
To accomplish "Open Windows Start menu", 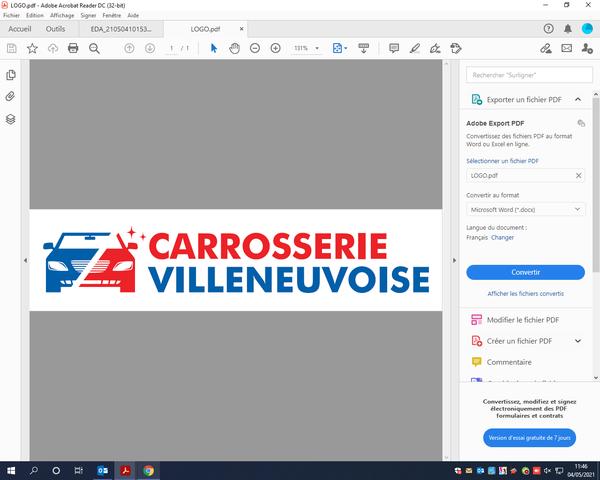I will pos(11,470).
